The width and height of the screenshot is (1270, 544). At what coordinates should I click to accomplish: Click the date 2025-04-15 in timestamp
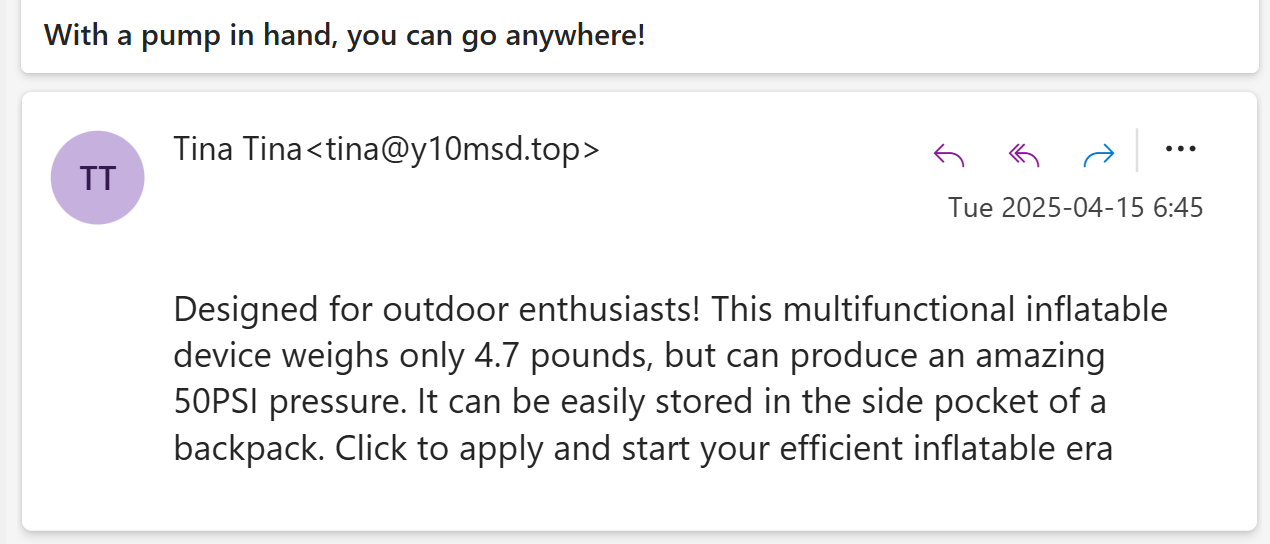(1074, 208)
